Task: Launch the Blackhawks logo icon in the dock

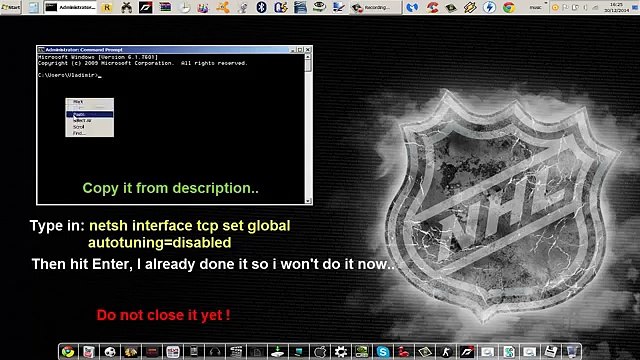Action: (131, 351)
